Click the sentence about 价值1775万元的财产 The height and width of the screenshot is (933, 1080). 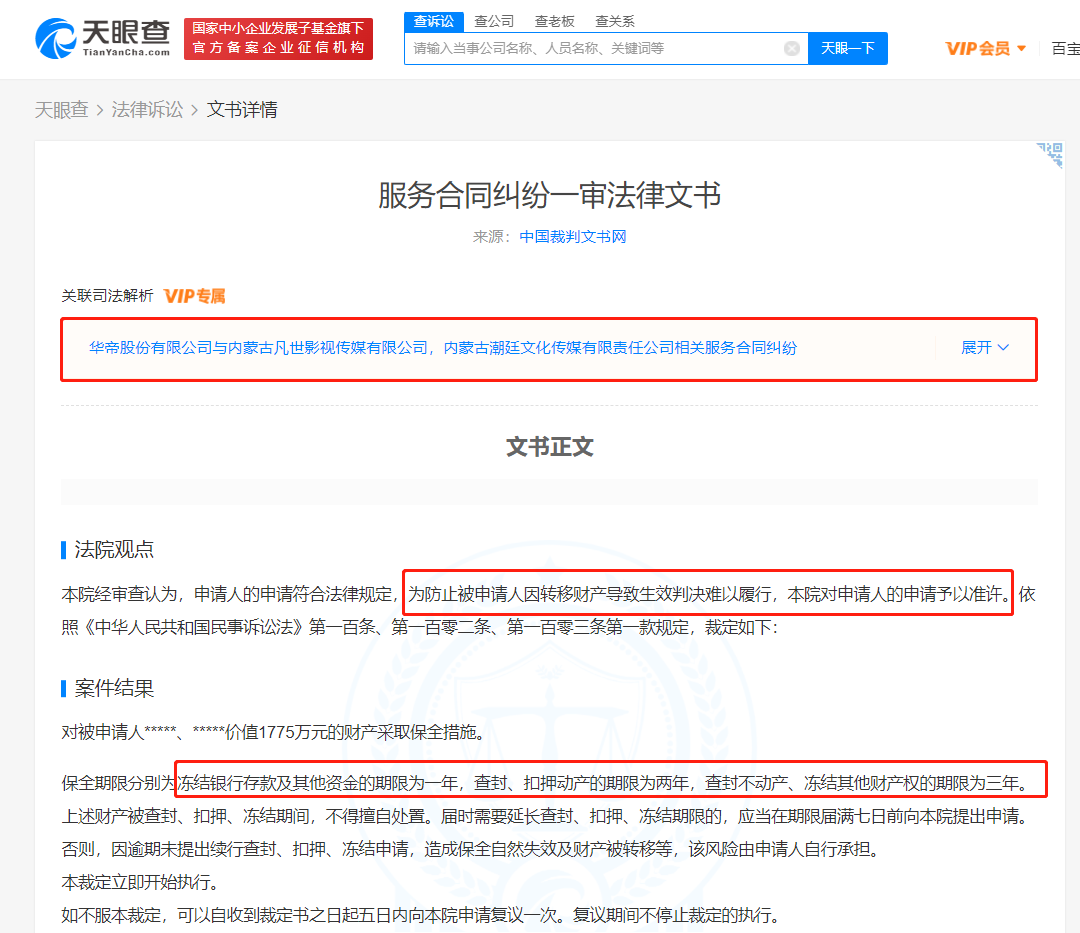[273, 732]
